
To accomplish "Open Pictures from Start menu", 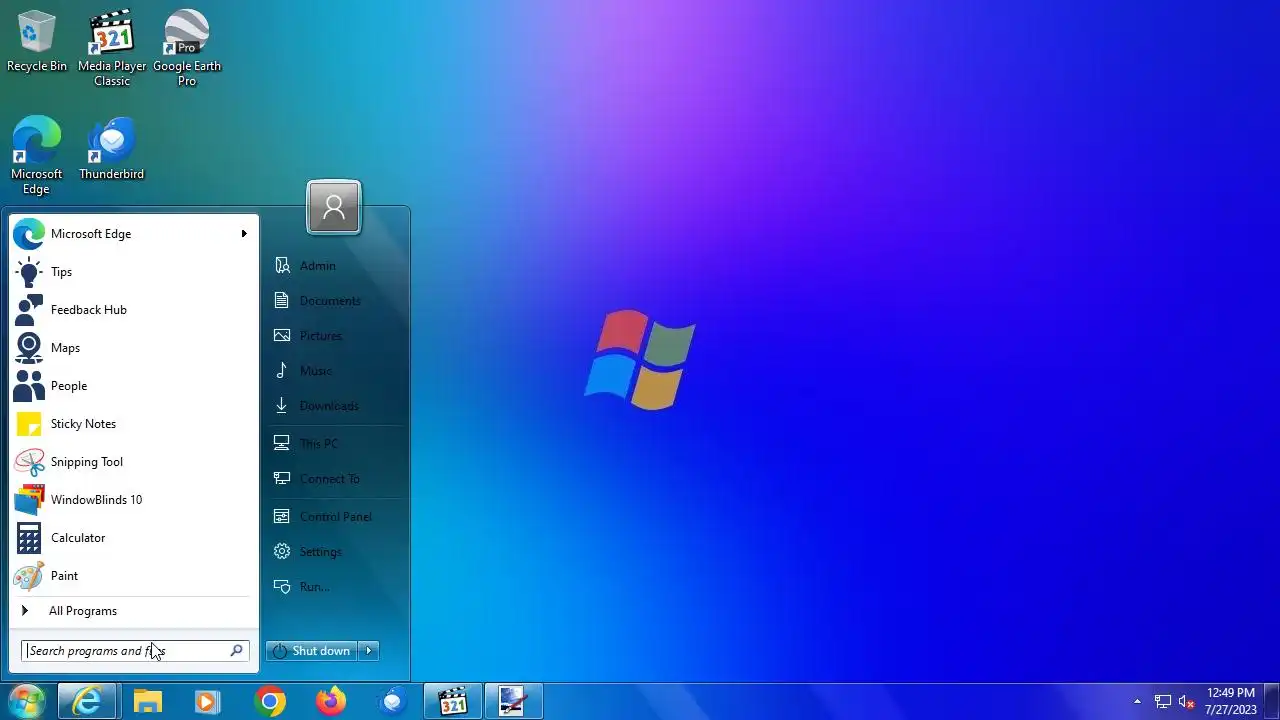I will tap(335, 336).
